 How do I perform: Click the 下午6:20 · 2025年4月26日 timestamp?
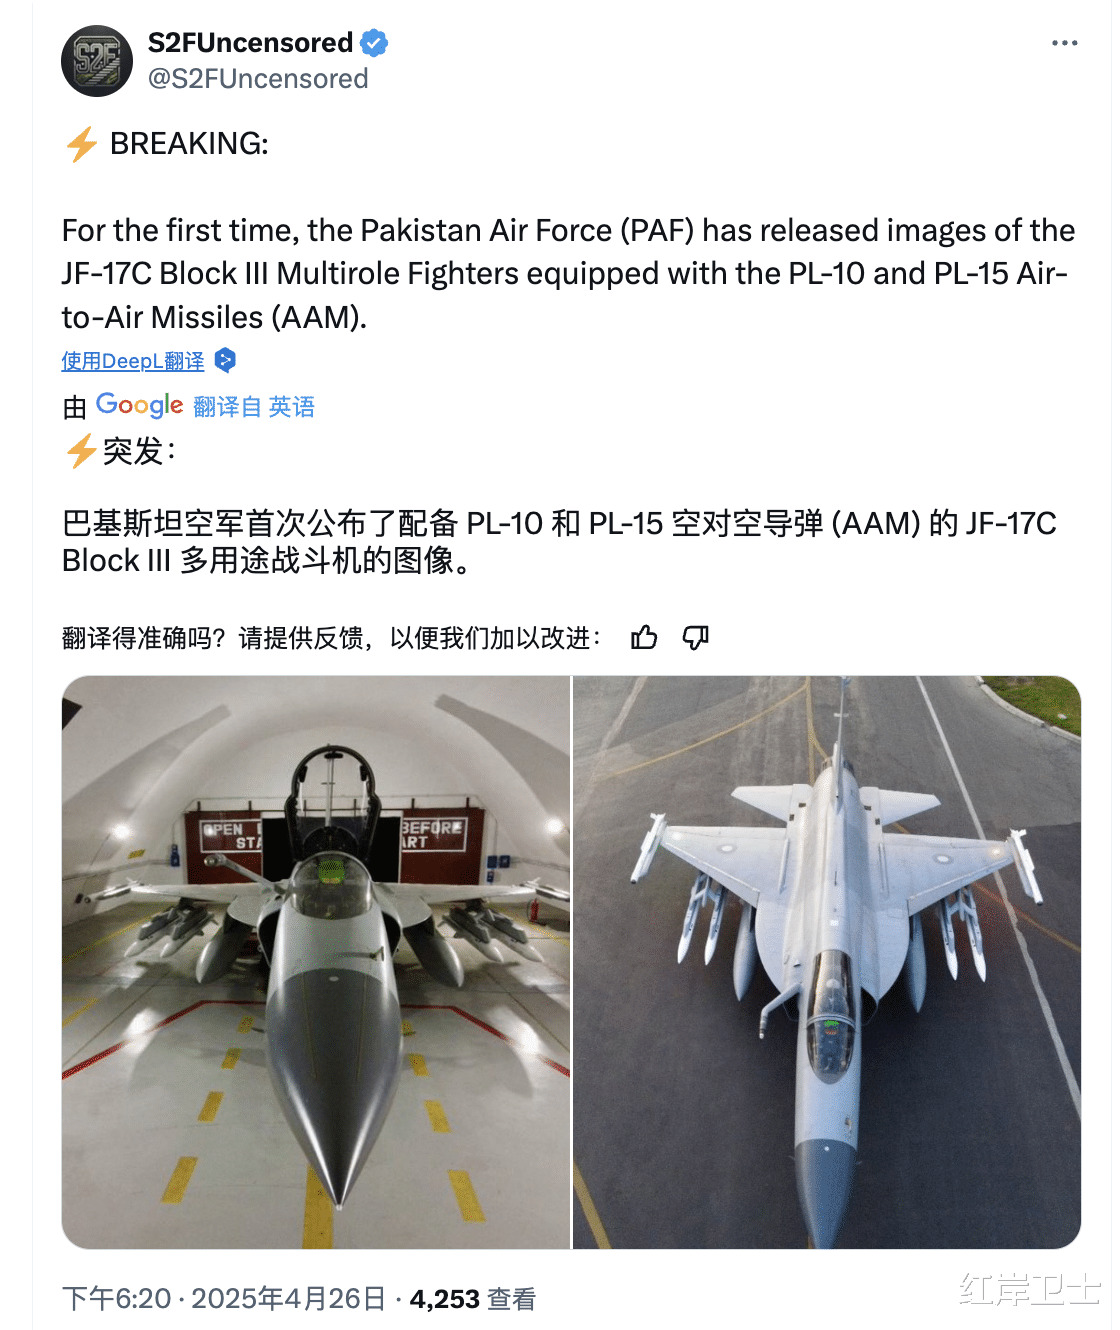(224, 1298)
